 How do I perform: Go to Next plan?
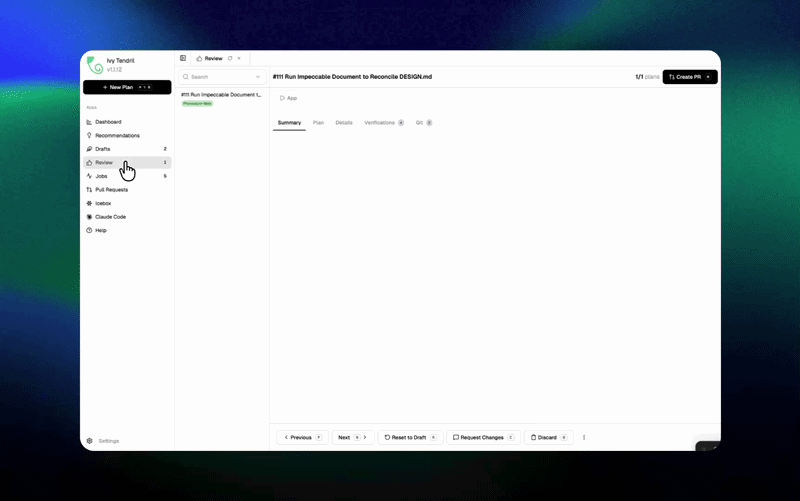pyautogui.click(x=353, y=438)
